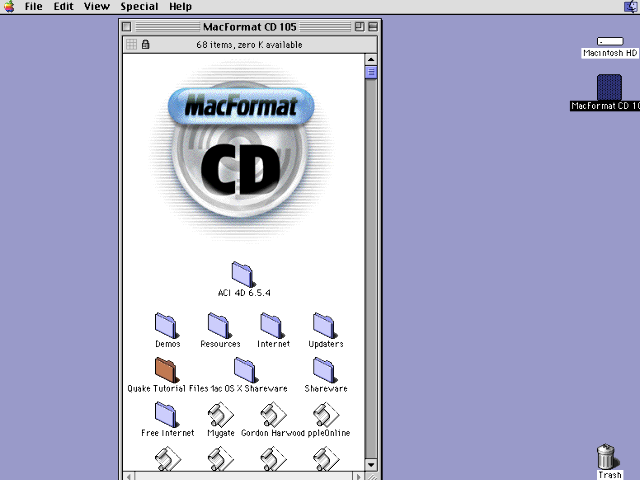
Task: Open the ACI 4D 6.5.4 folder
Action: [x=243, y=274]
